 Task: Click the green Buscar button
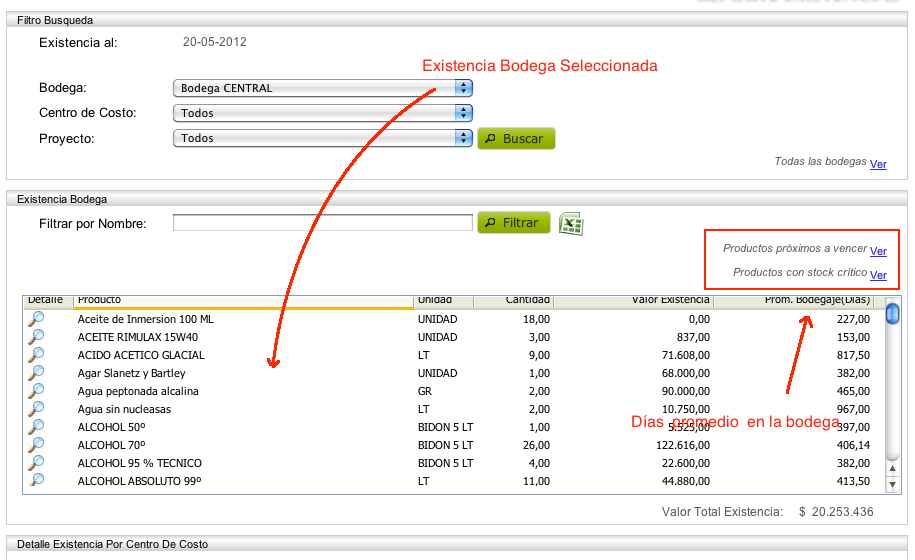point(516,139)
